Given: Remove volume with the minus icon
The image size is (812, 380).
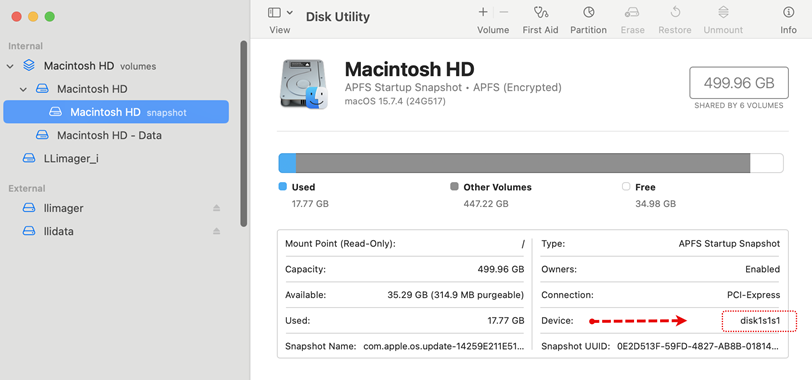Looking at the screenshot, I should pyautogui.click(x=504, y=12).
